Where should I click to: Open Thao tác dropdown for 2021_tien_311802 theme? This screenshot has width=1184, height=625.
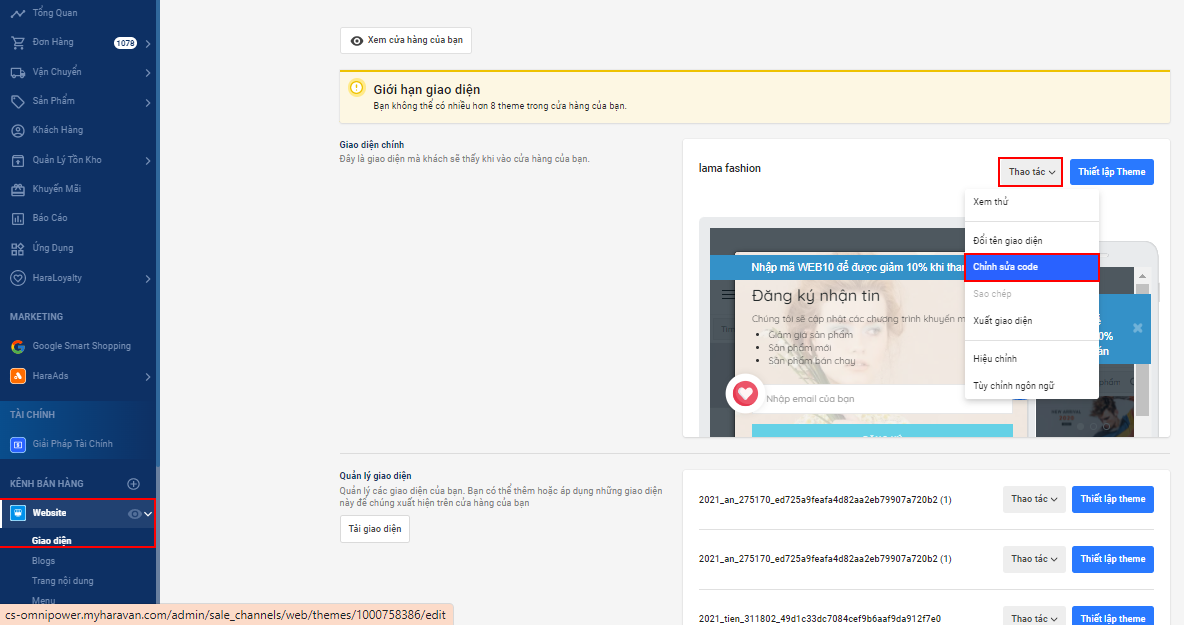[x=1034, y=617]
